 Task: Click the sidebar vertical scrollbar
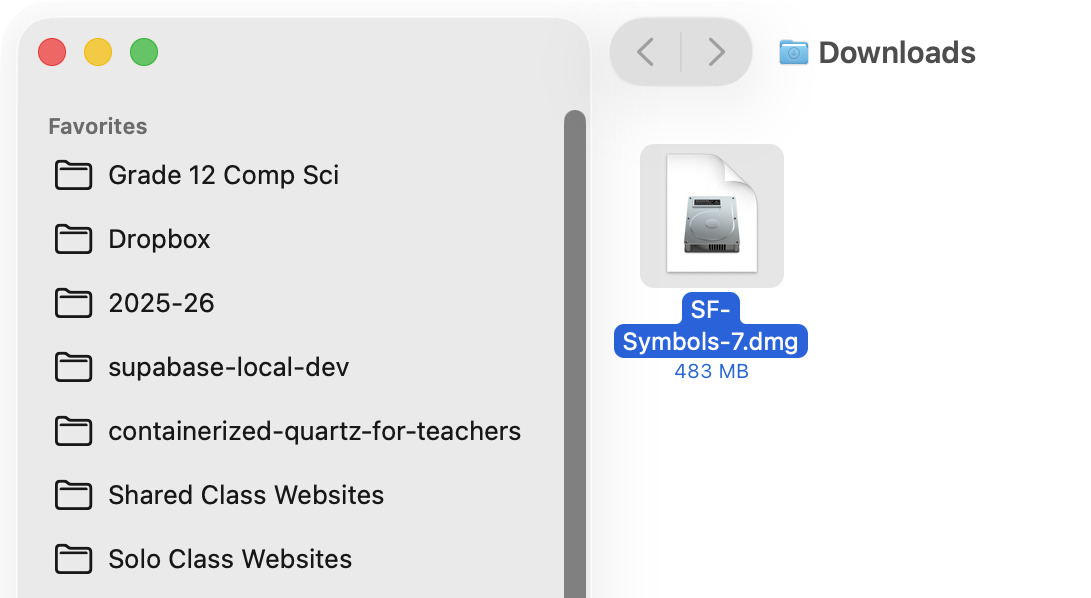click(575, 350)
